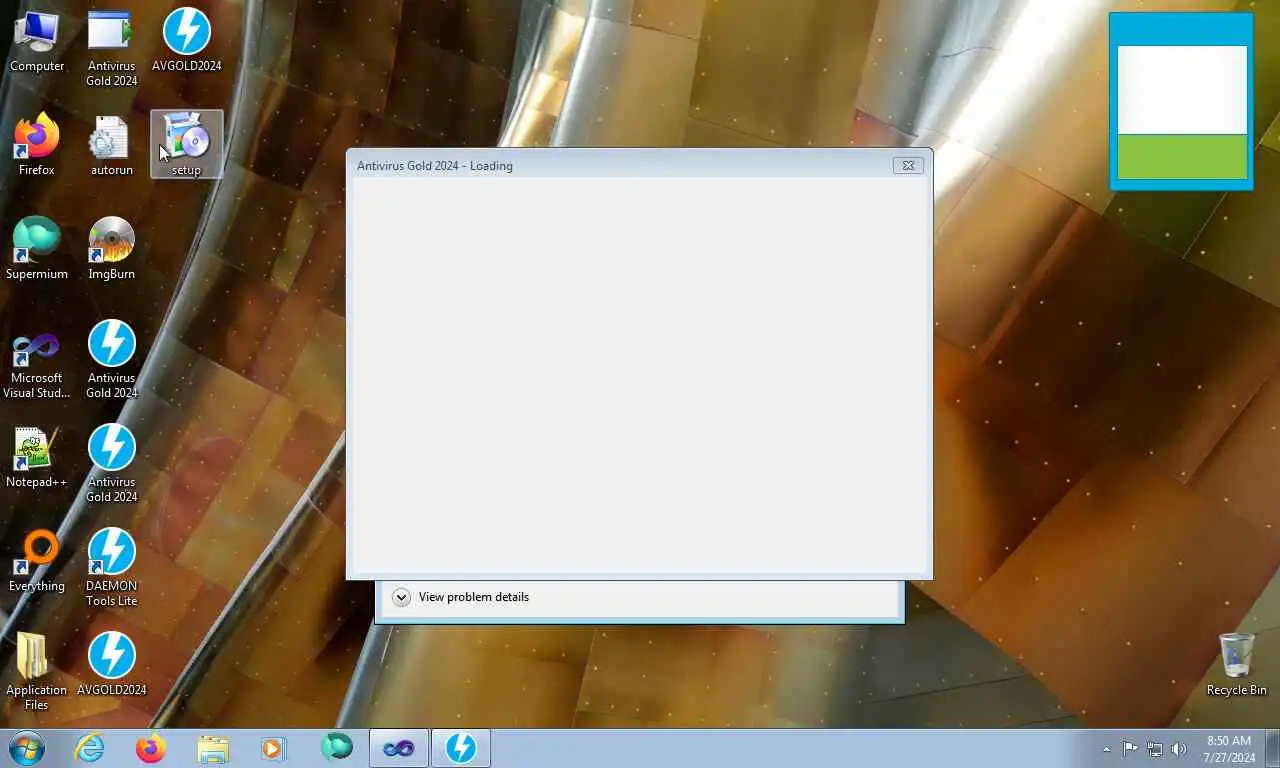Launch Internet Explorer from the taskbar
This screenshot has height=768, width=1280.
tap(90, 748)
